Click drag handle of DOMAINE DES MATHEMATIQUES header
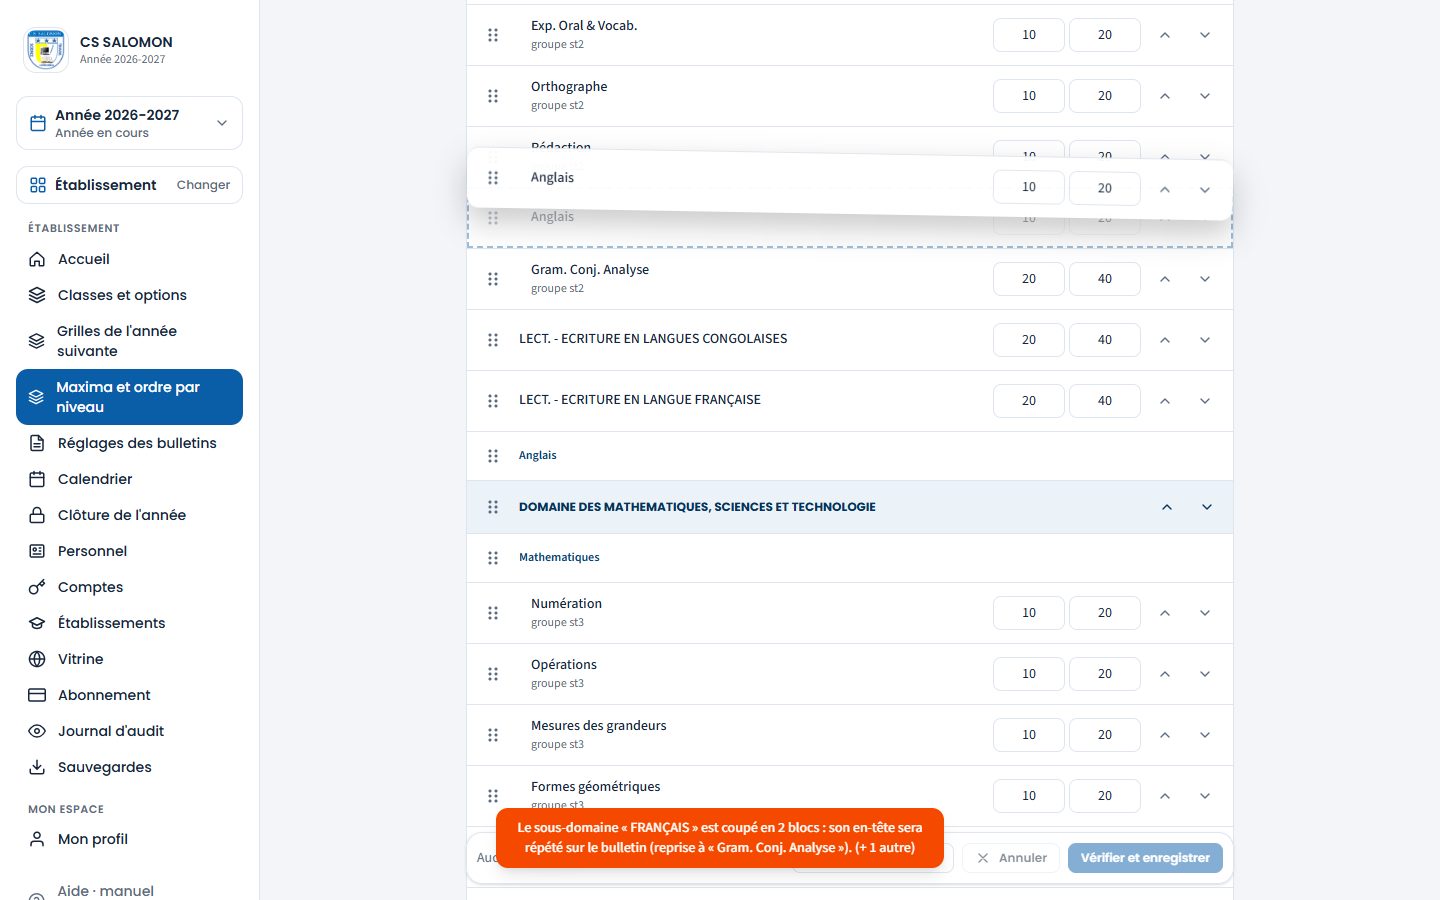Viewport: 1440px width, 900px height. coord(493,507)
